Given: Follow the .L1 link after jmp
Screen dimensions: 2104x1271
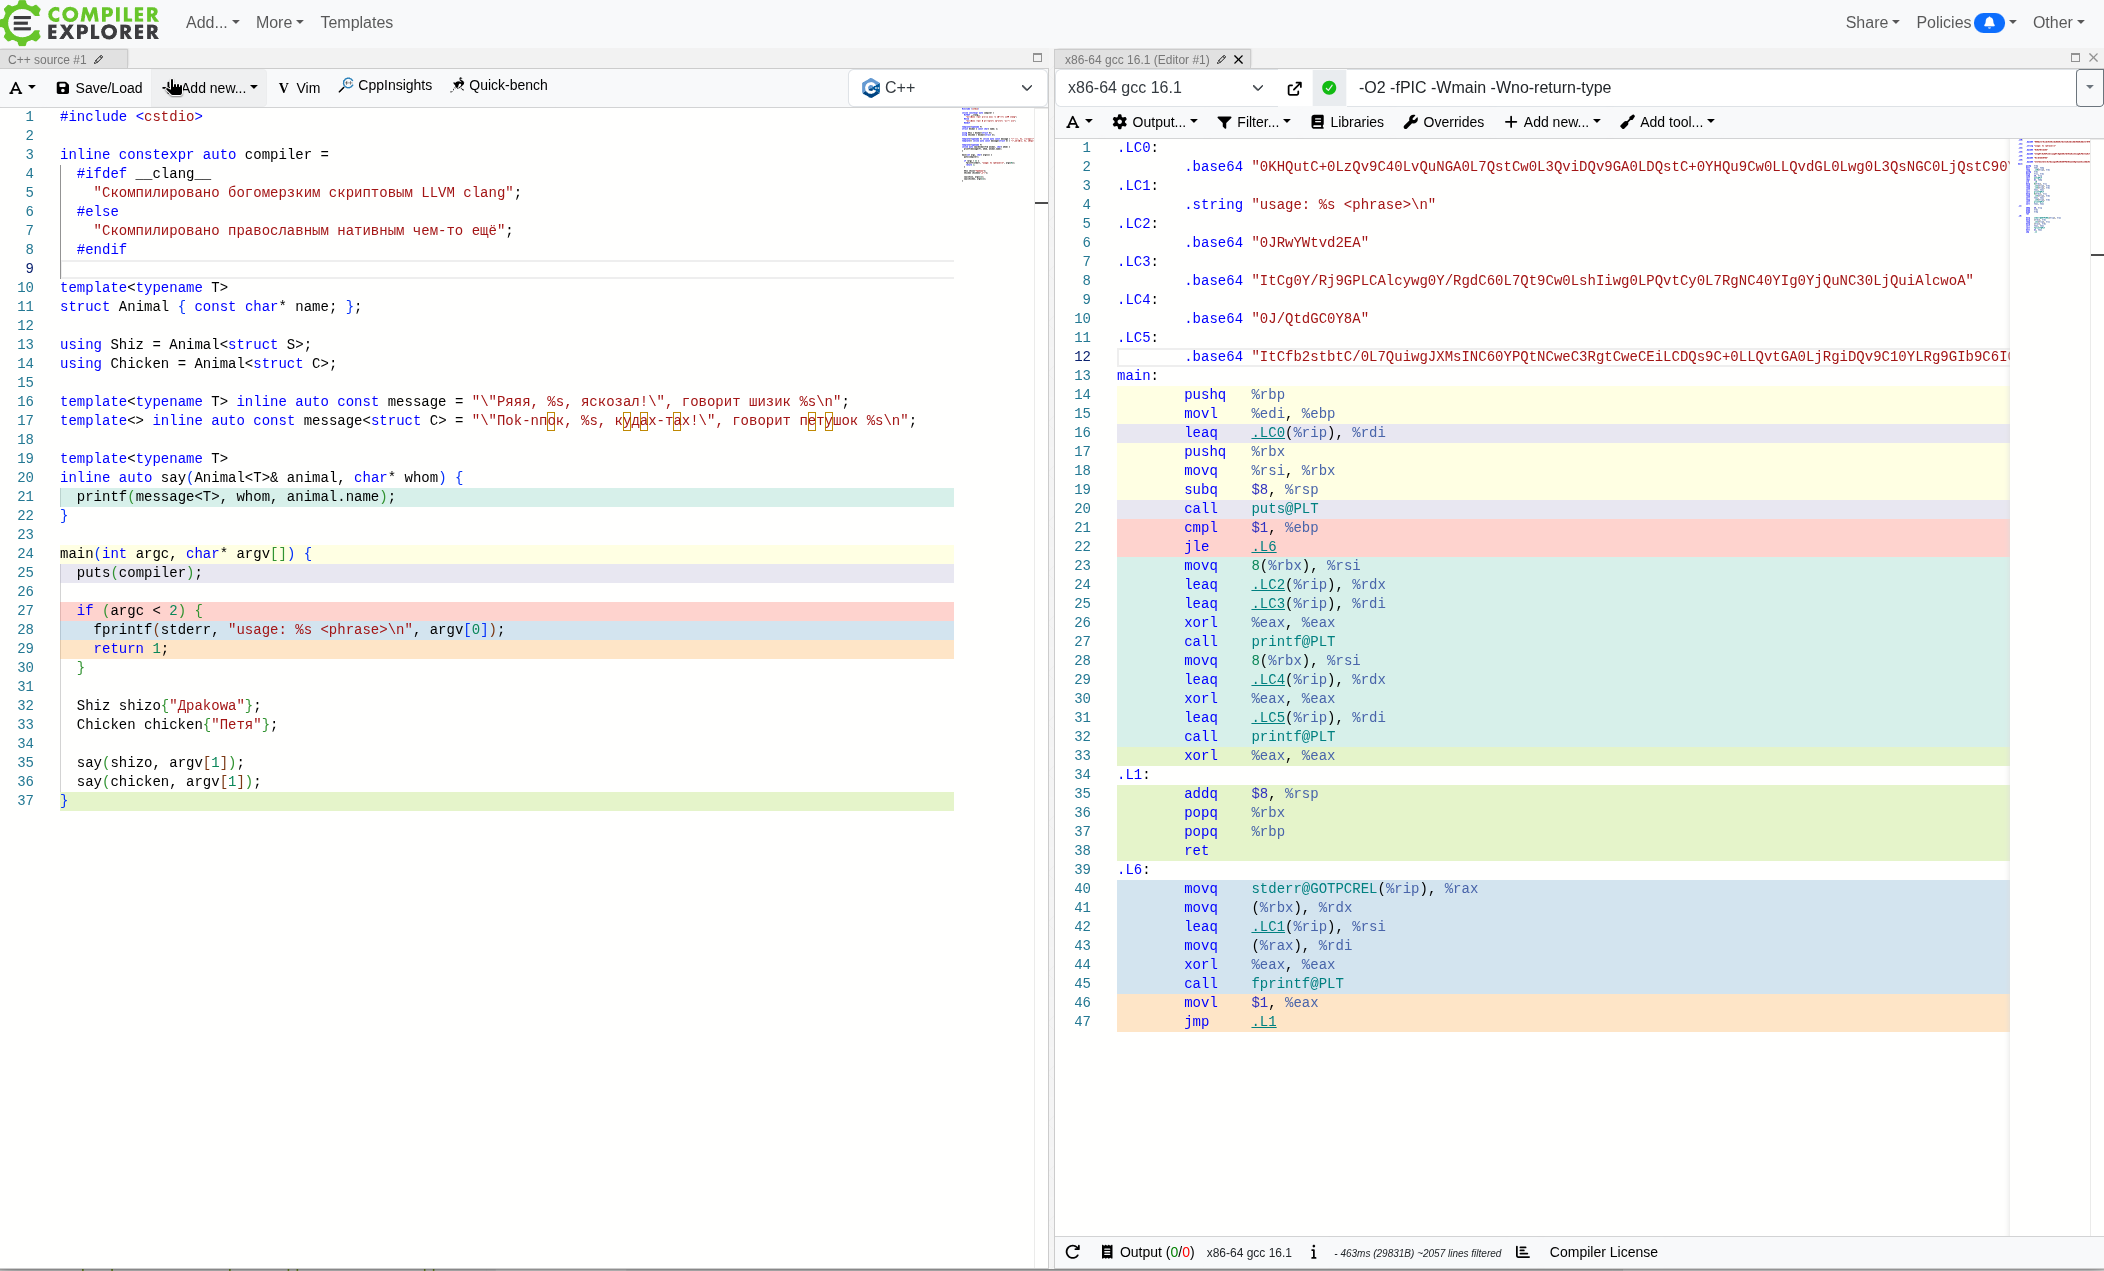Looking at the screenshot, I should click(x=1264, y=1022).
